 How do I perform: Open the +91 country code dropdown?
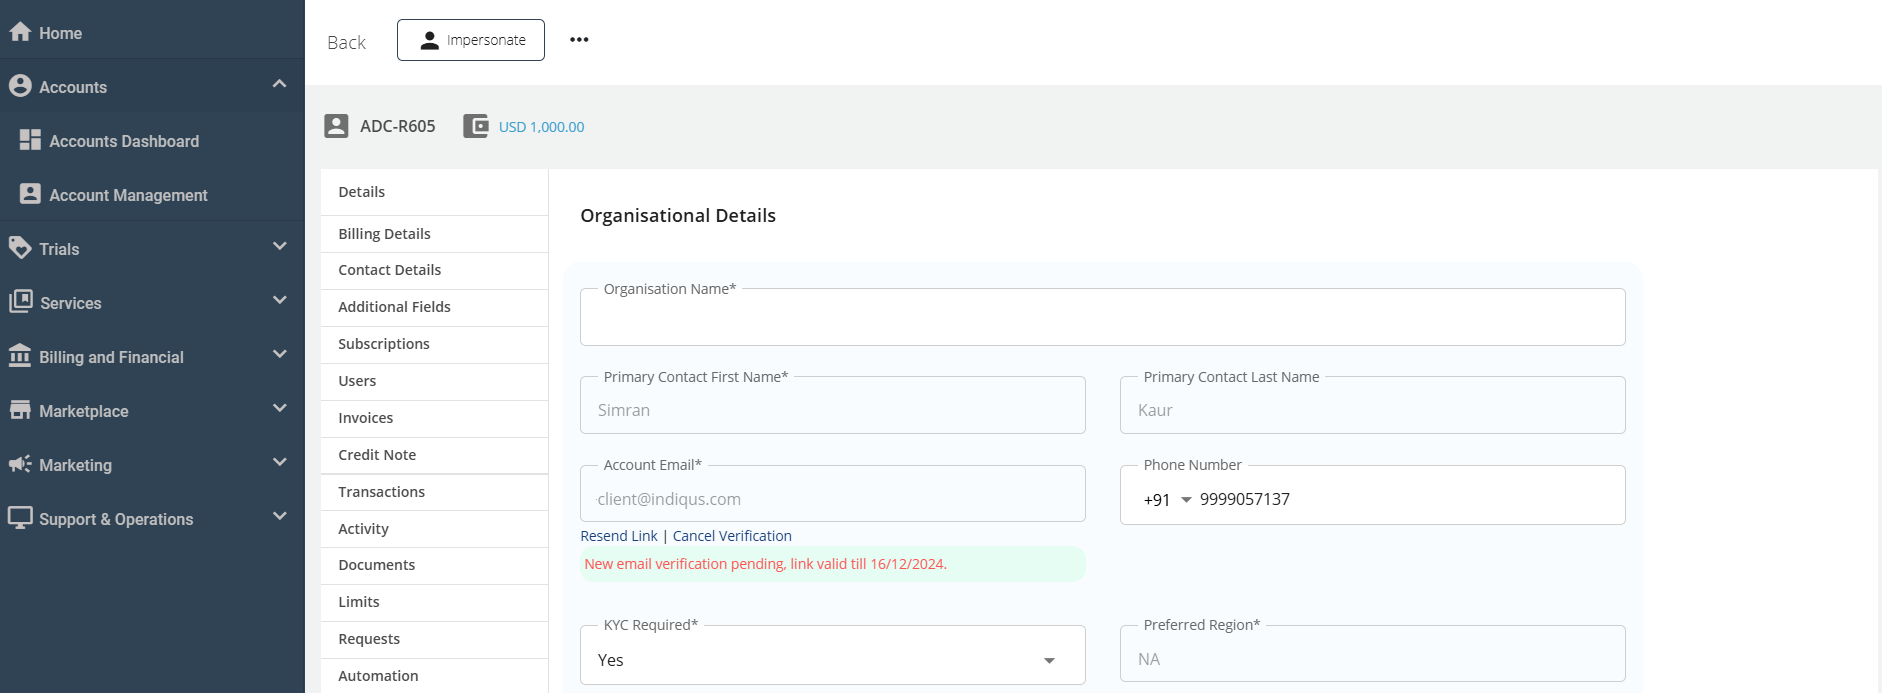point(1168,499)
